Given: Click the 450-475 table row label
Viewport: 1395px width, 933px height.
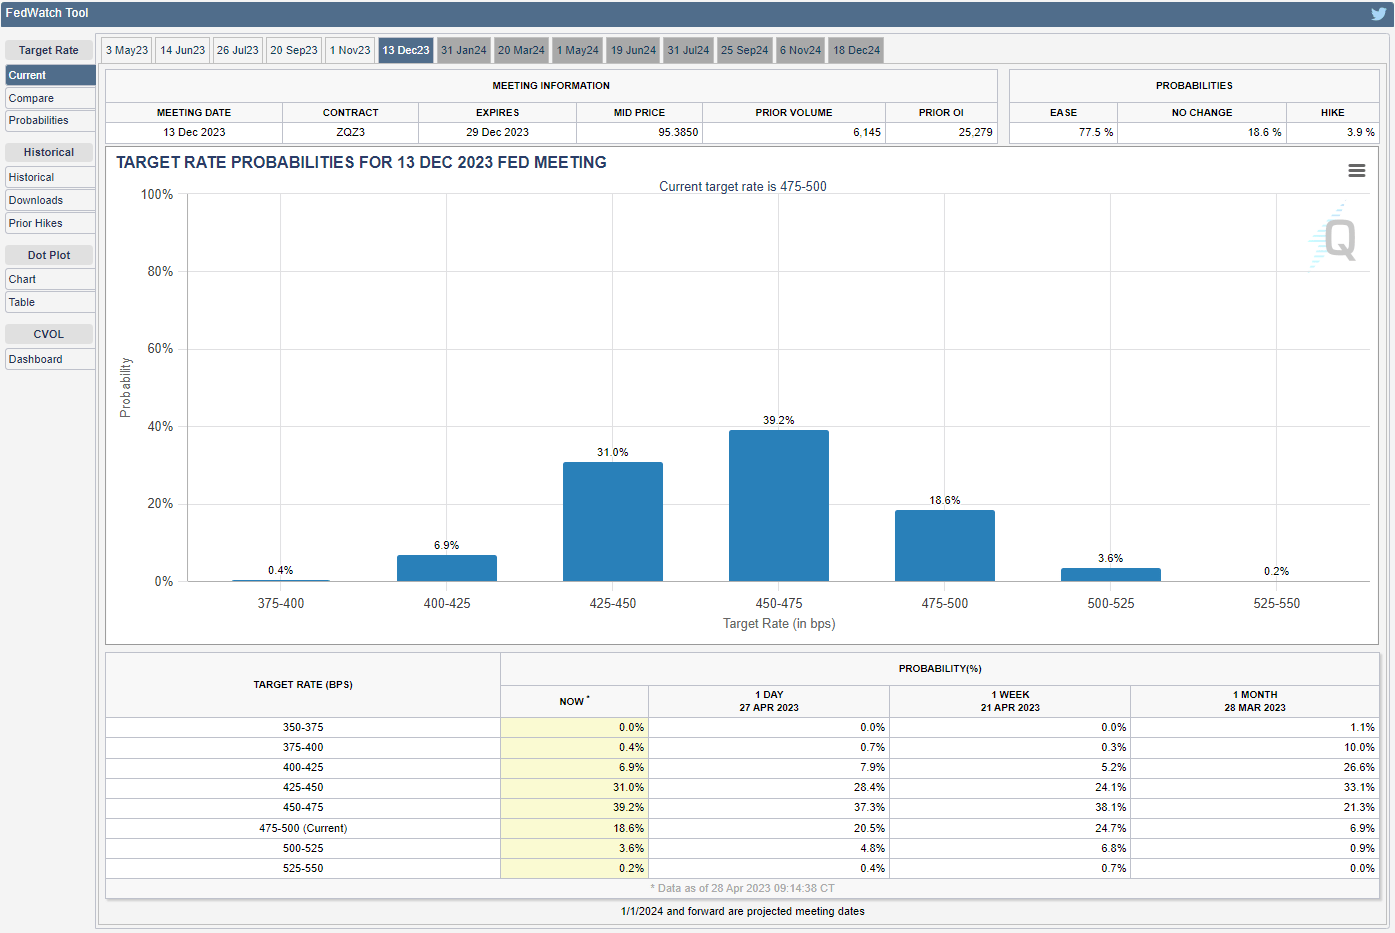Looking at the screenshot, I should pyautogui.click(x=303, y=807).
